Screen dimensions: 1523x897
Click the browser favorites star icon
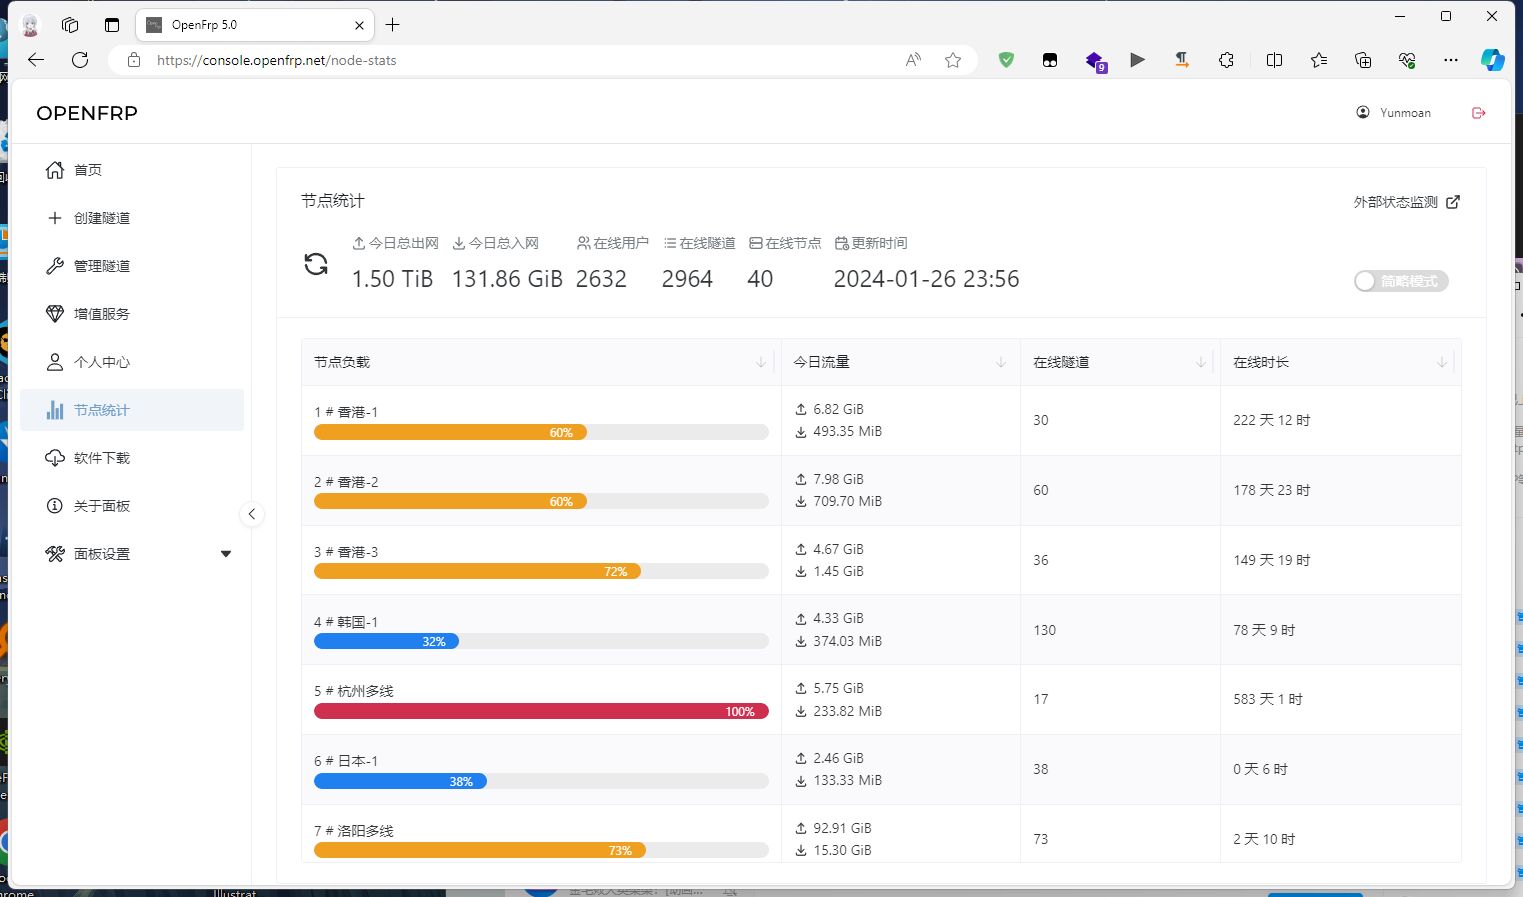tap(953, 60)
